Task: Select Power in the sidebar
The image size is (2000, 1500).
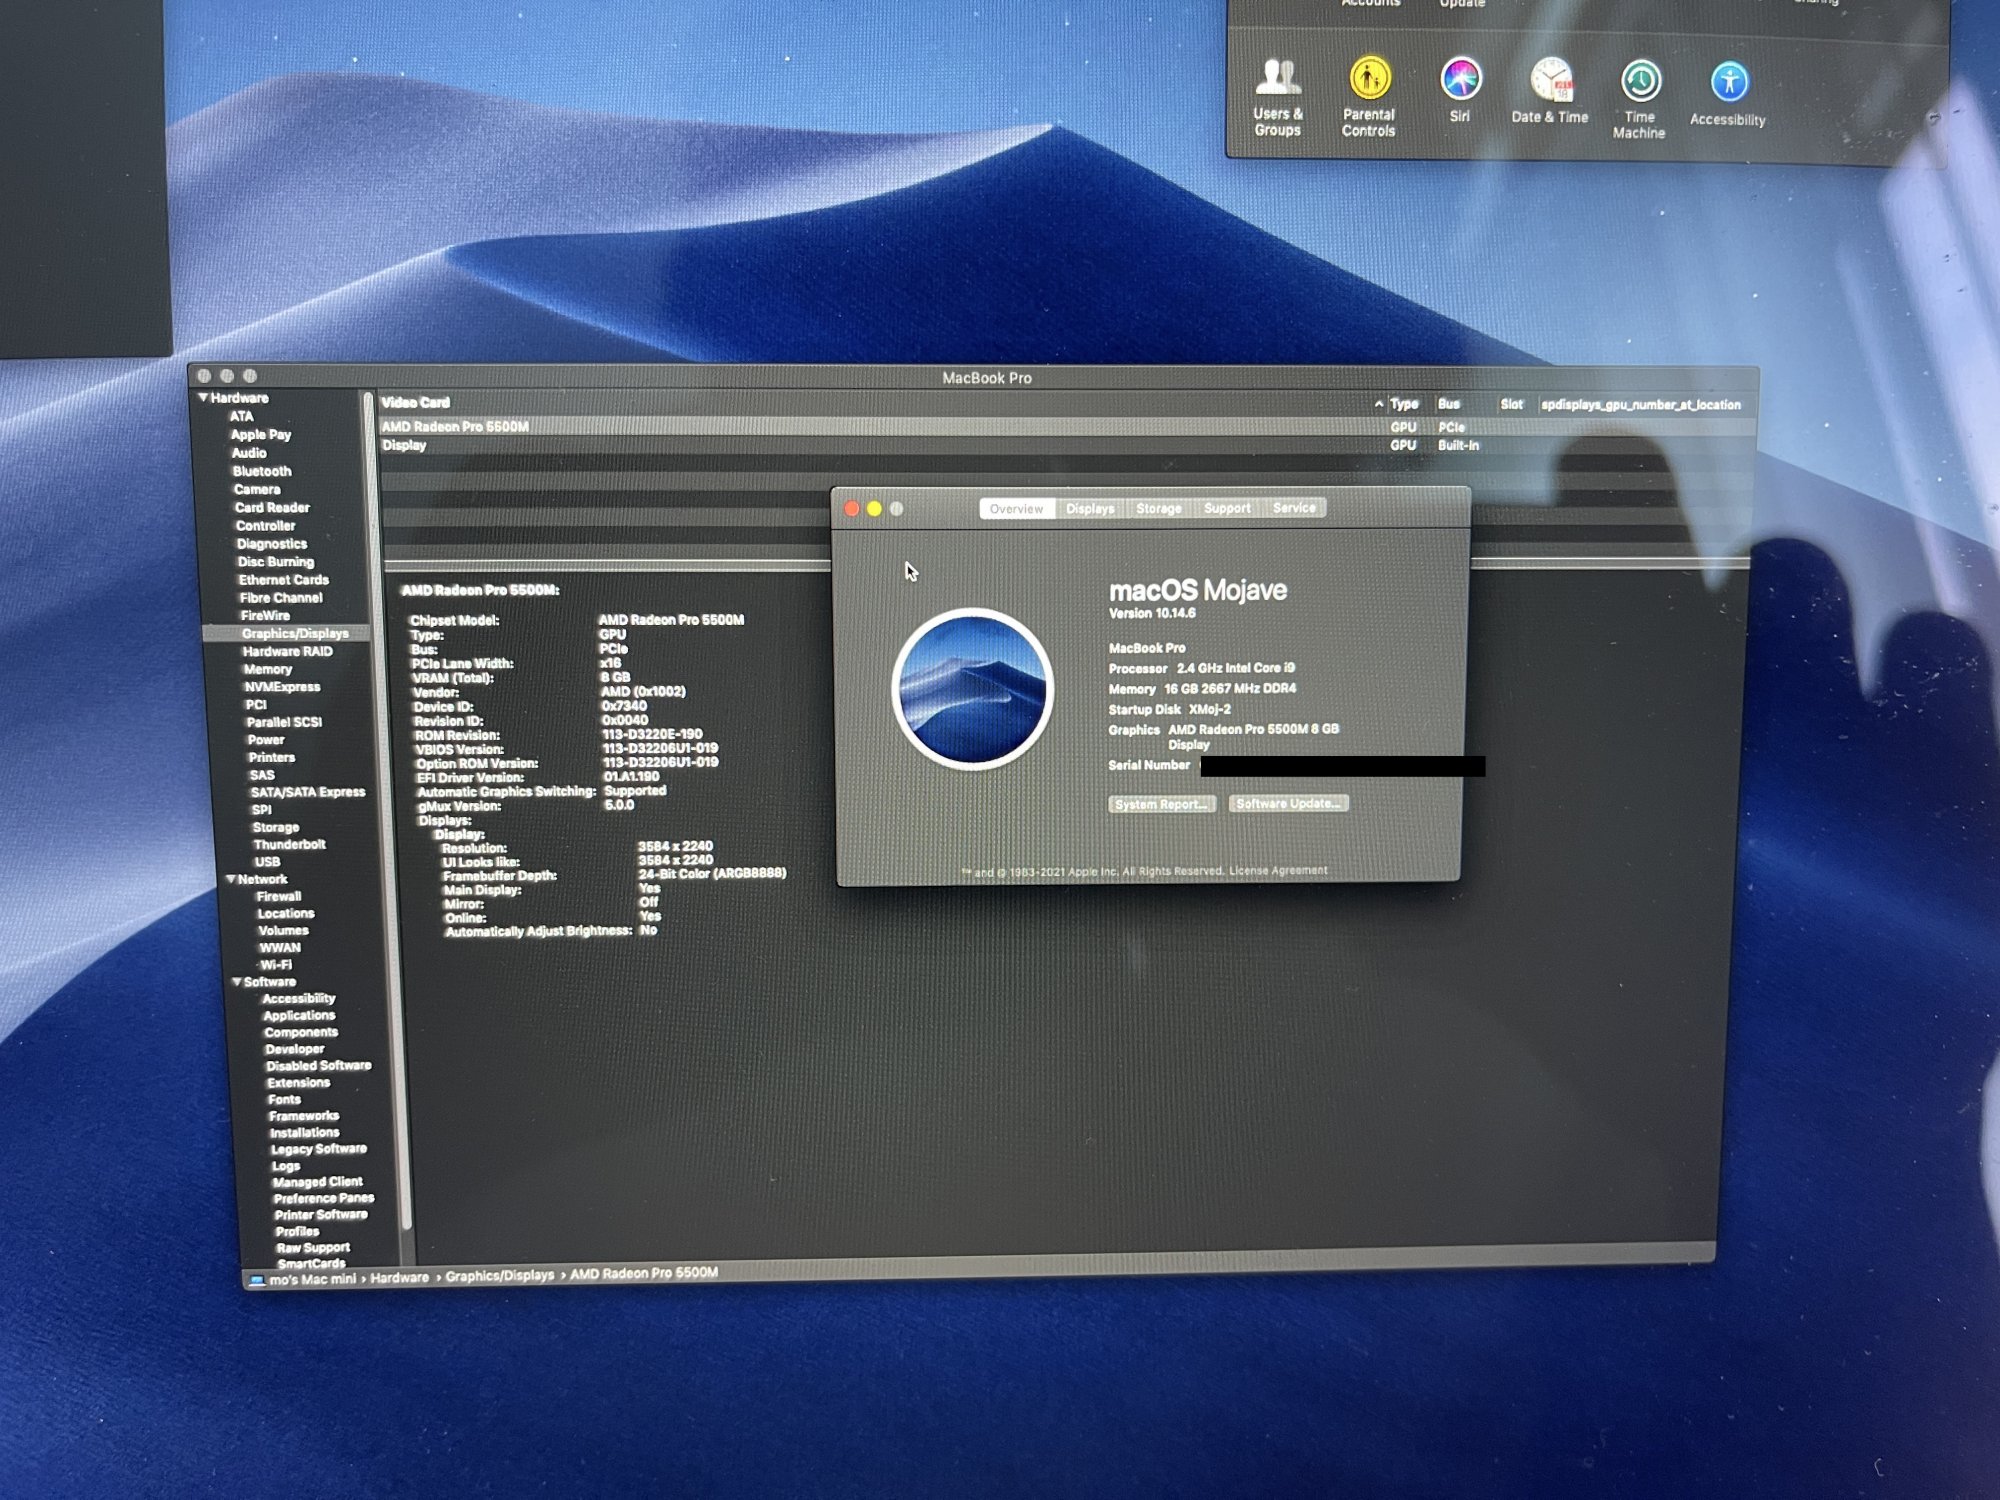Action: (266, 740)
